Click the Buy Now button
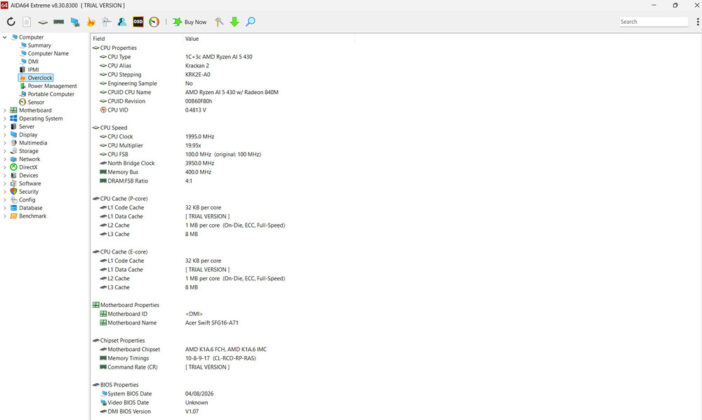Screen dimensions: 702x420 pyautogui.click(x=190, y=21)
